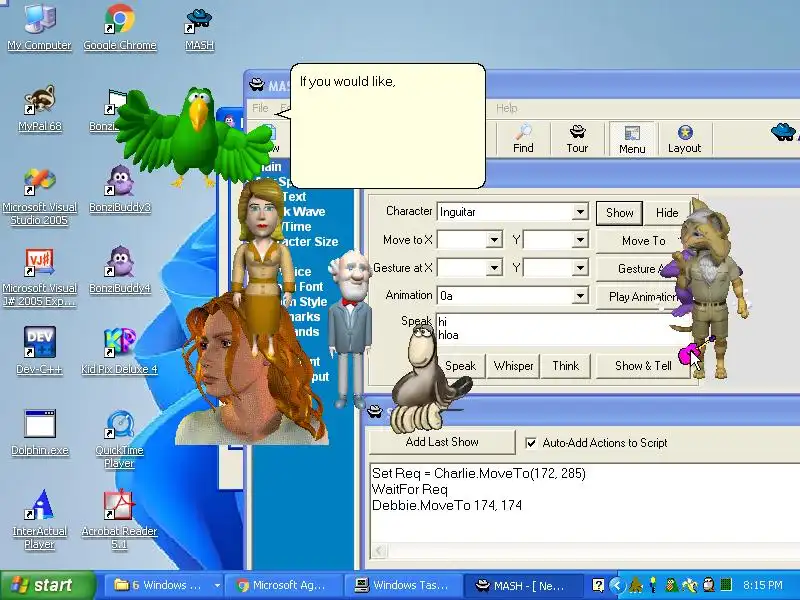Viewport: 800px width, 600px height.
Task: Open the Character dropdown showing Inguitar
Action: pyautogui.click(x=580, y=212)
